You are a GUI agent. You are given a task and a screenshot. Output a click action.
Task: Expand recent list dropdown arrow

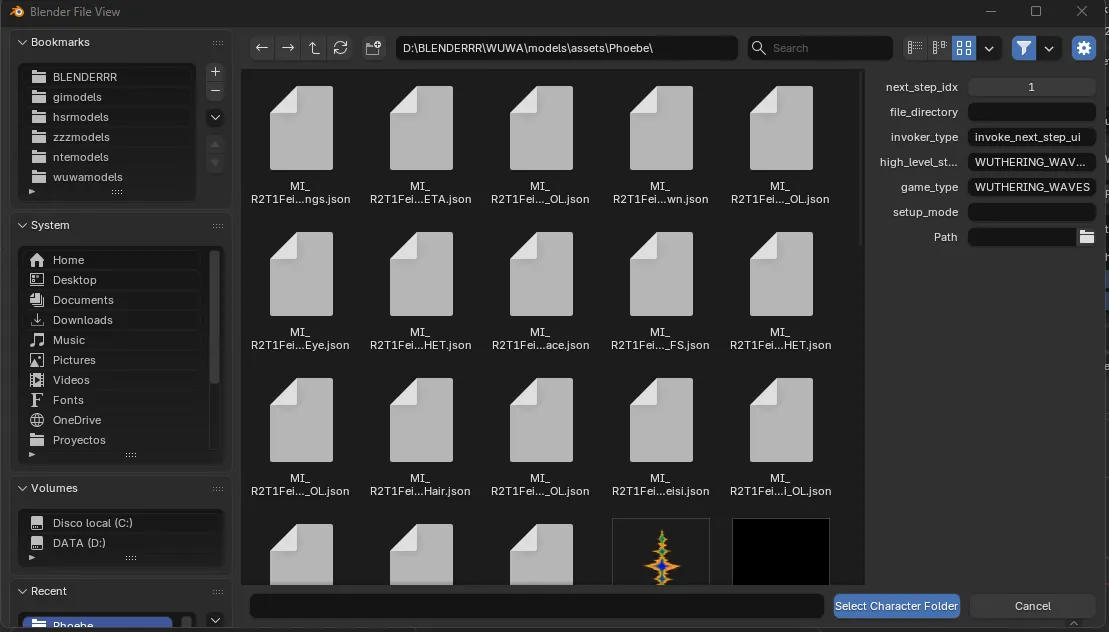216,620
